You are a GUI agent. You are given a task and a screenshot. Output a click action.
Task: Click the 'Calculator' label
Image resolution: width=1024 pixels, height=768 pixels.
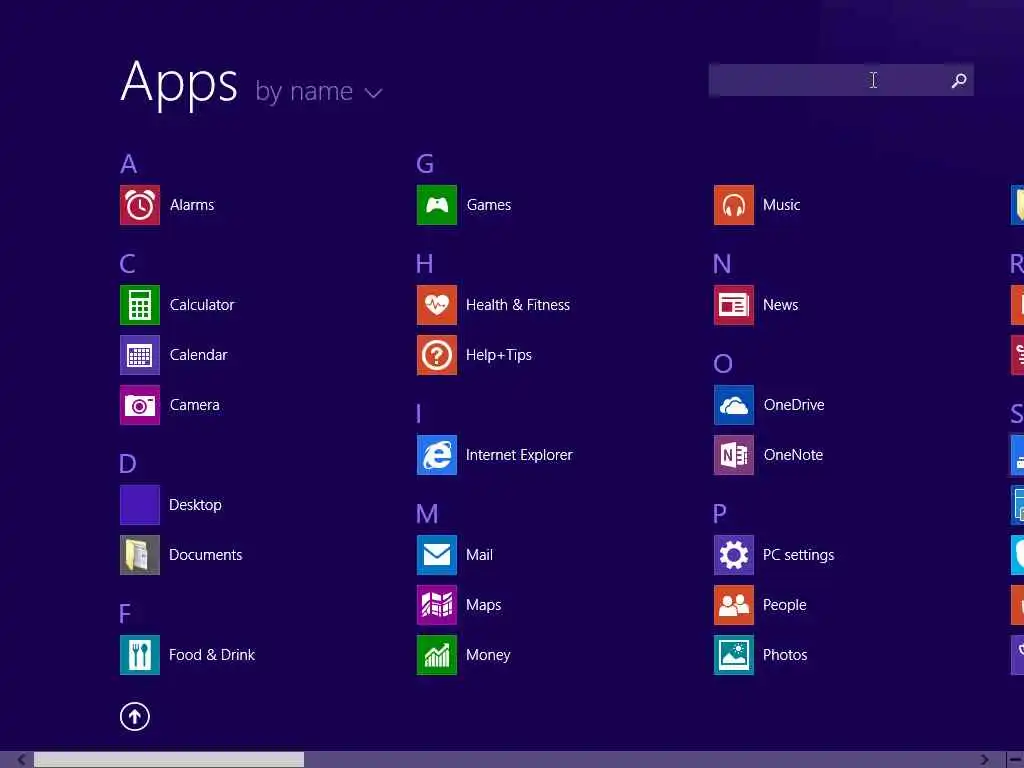click(202, 305)
